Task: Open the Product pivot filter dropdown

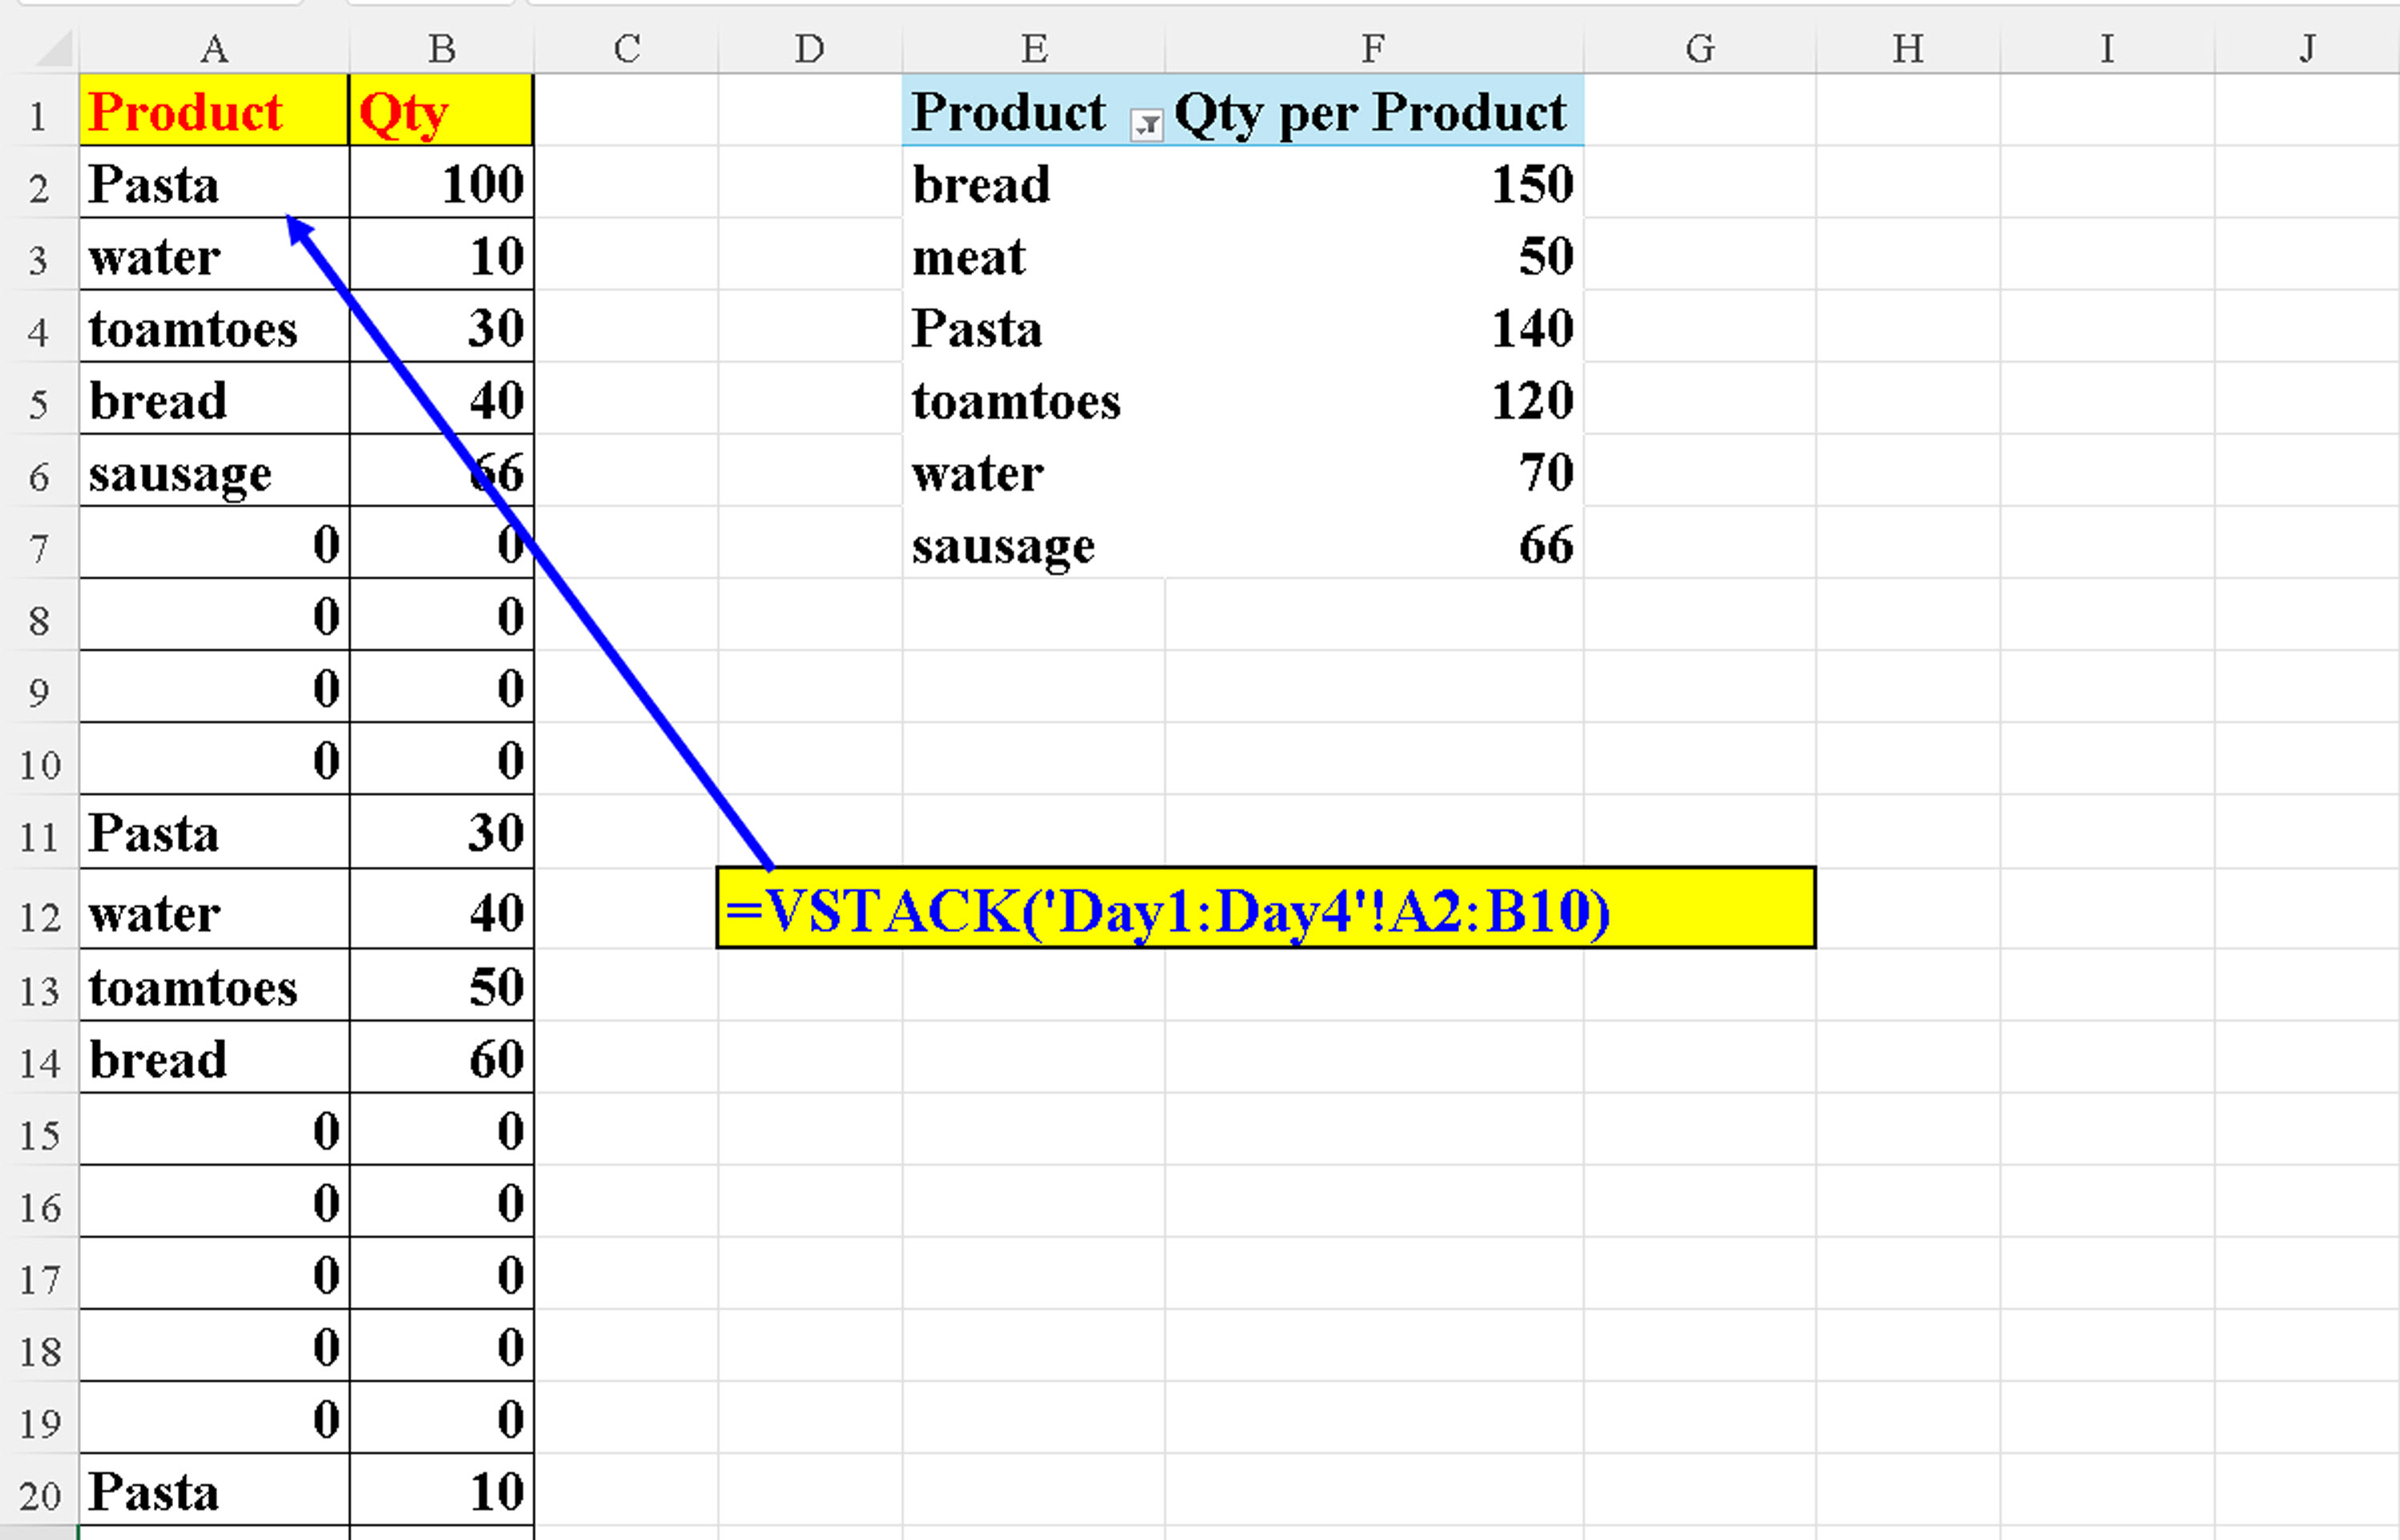Action: pos(1146,126)
